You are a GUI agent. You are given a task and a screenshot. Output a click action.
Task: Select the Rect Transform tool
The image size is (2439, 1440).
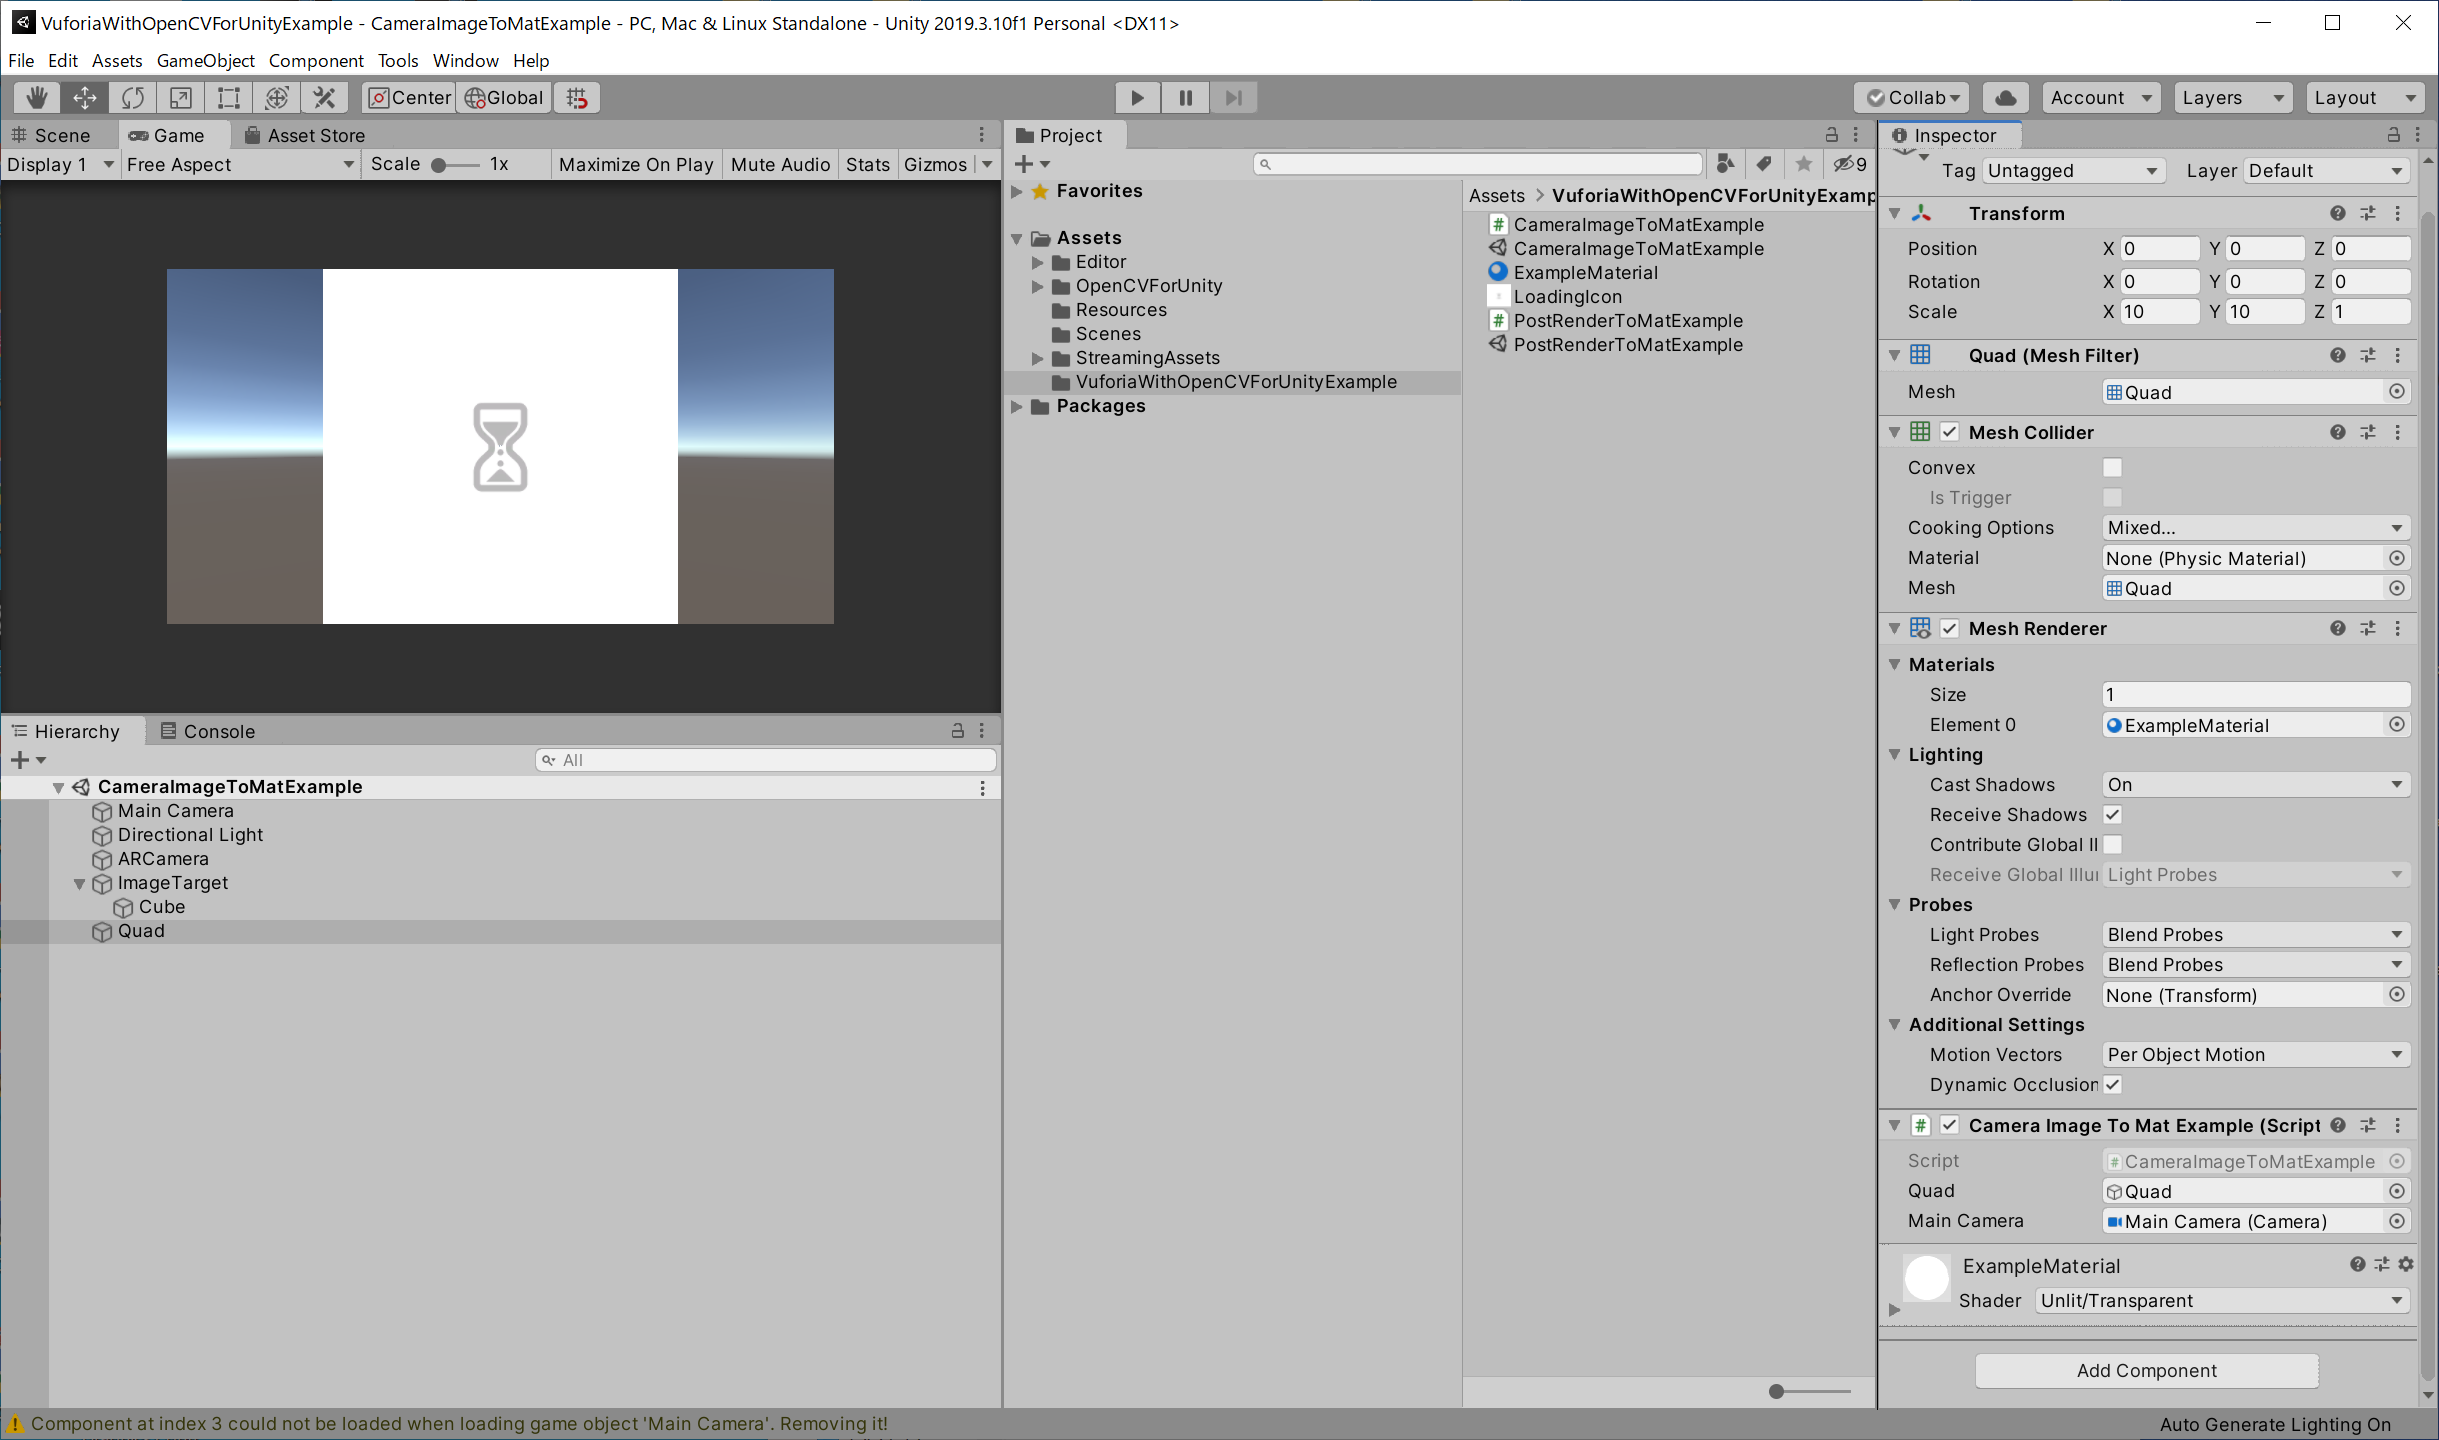tap(229, 97)
